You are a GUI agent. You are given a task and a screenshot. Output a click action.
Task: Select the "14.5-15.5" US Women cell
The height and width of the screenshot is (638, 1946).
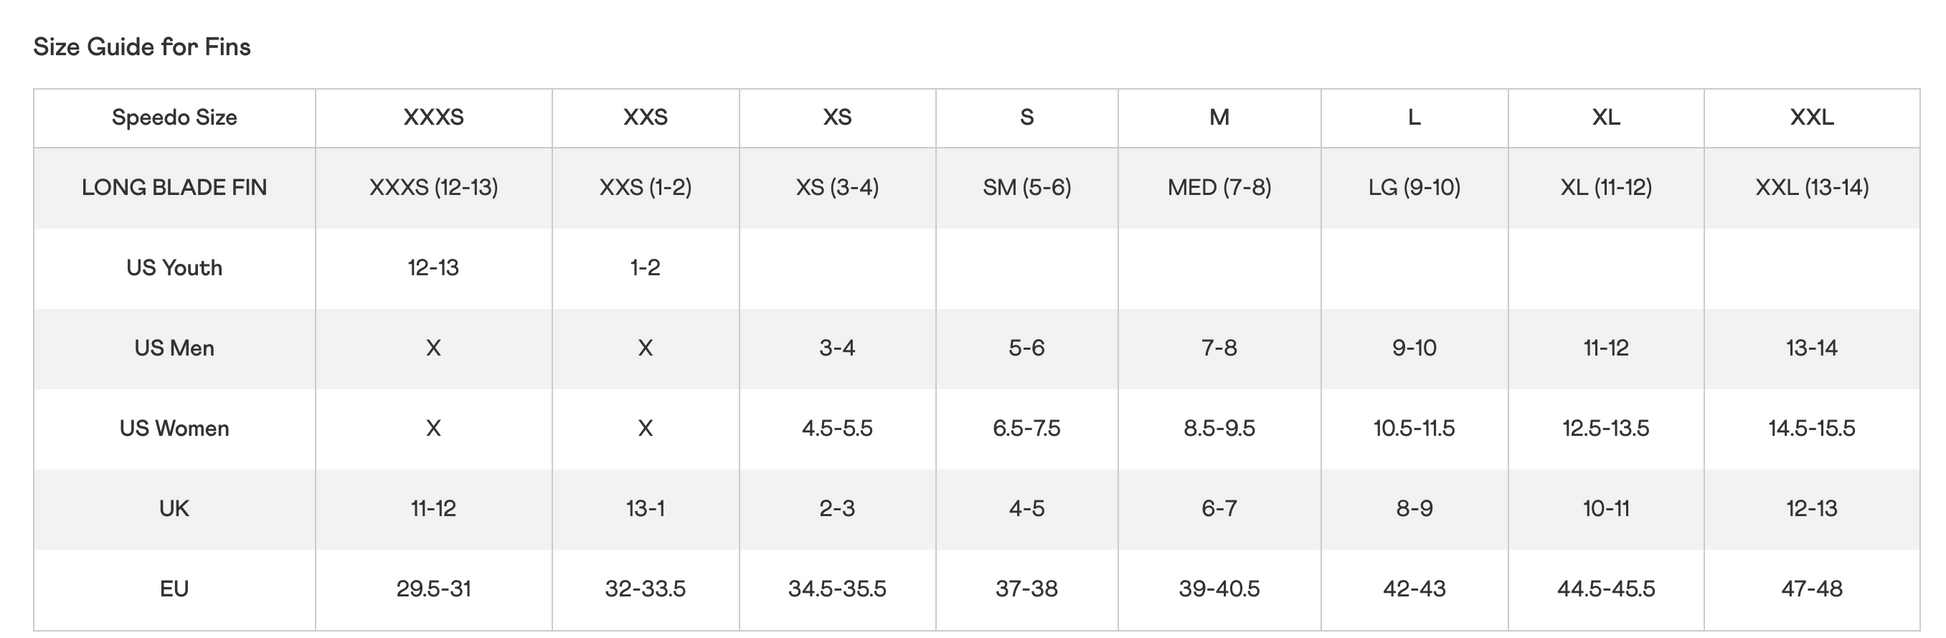click(1811, 428)
